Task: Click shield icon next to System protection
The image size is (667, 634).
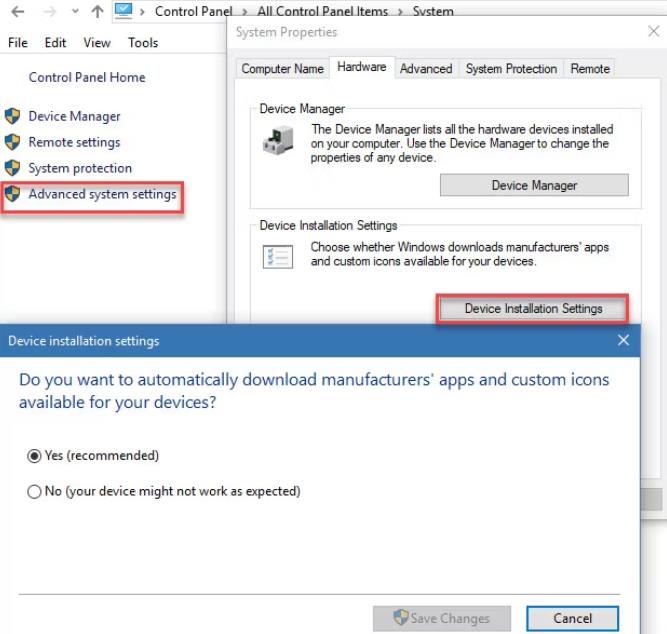Action: (x=12, y=168)
